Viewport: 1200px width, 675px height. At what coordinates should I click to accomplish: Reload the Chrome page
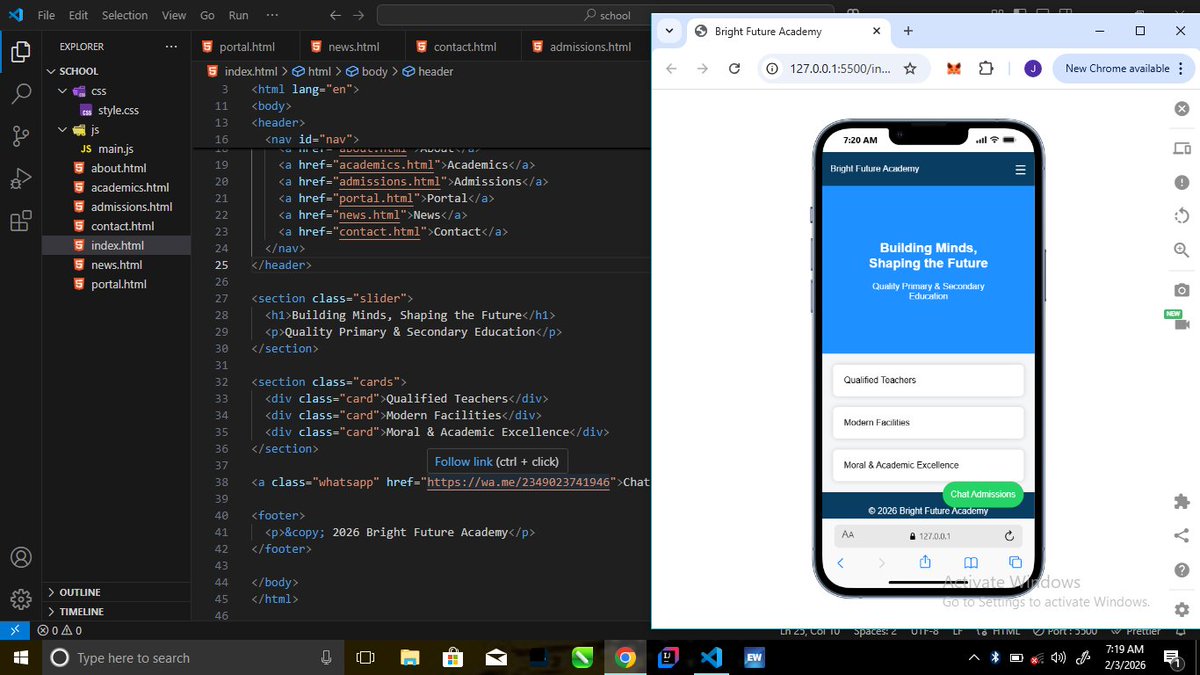[734, 69]
